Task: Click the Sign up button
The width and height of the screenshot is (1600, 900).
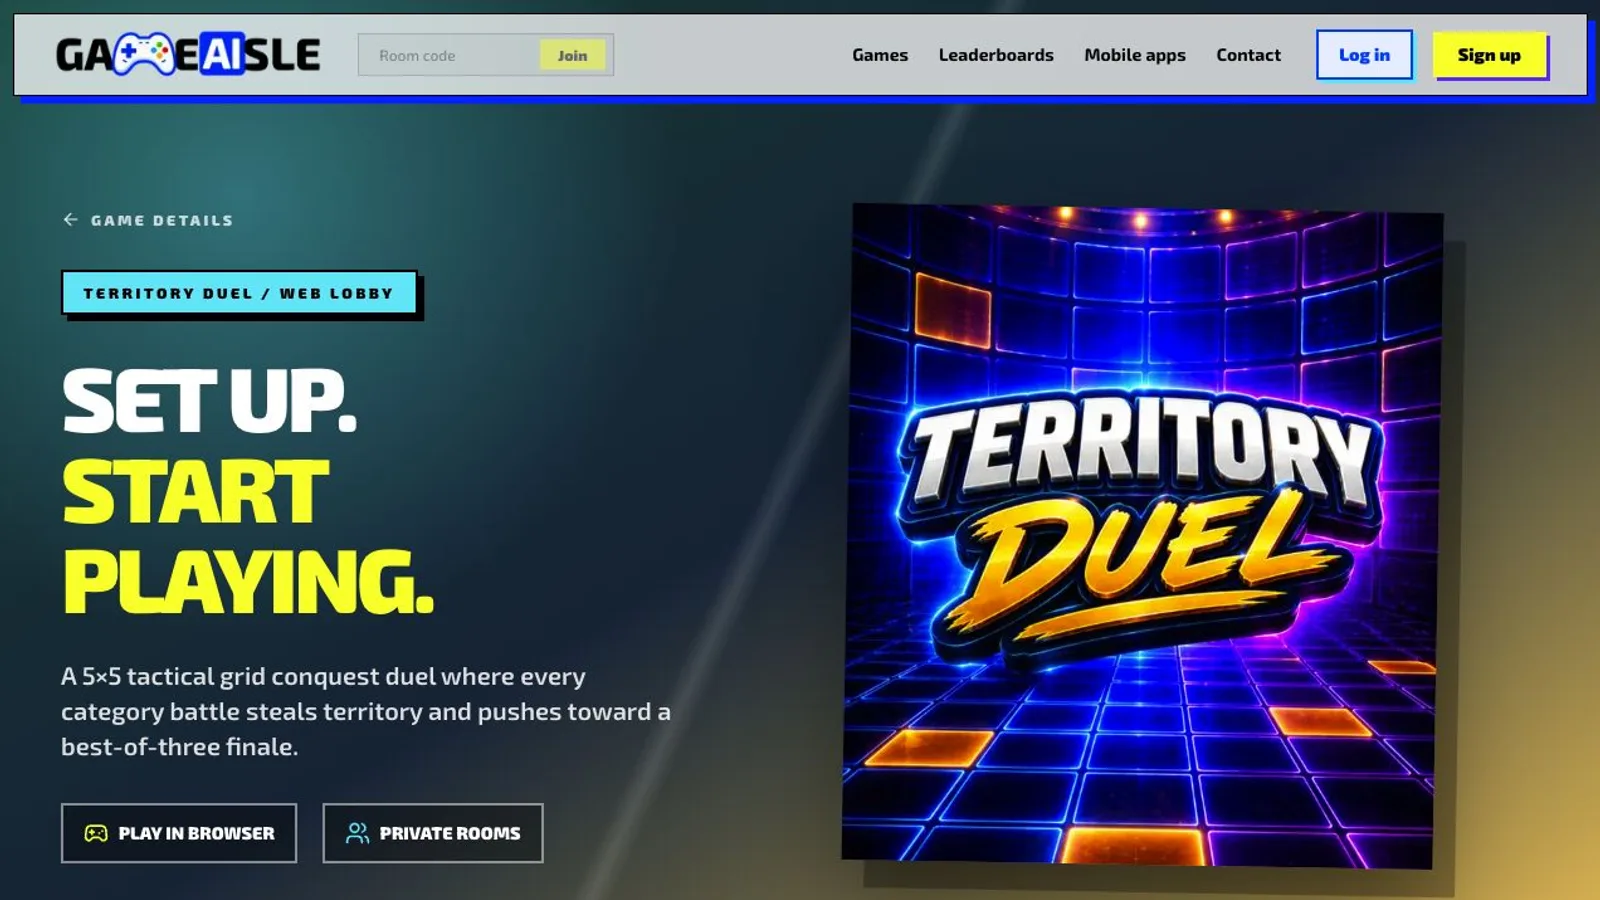Action: (1489, 55)
